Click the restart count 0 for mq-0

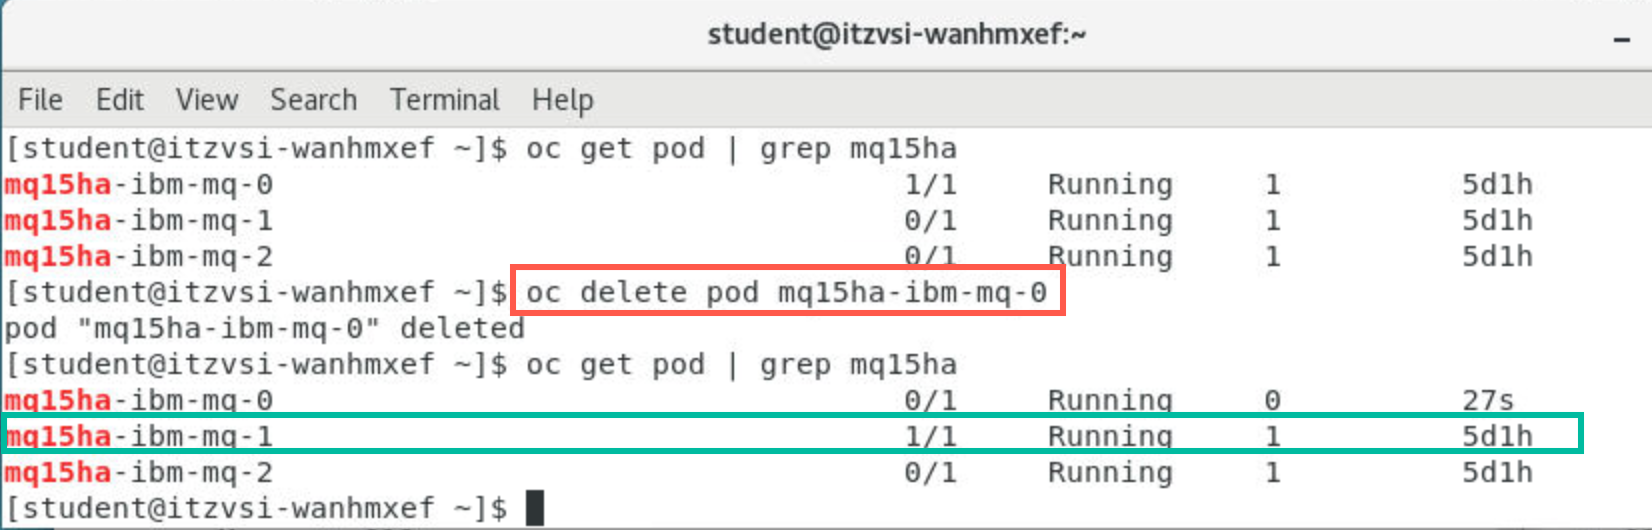[1272, 400]
